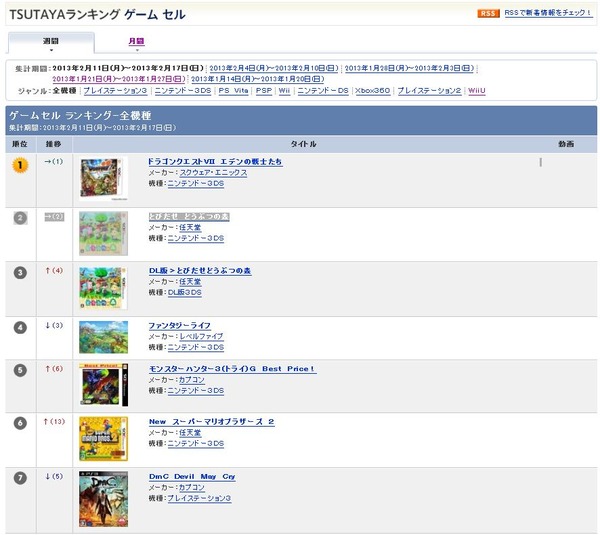
Task: Filter ranking by ニンテンドーDS
Action: pos(323,91)
